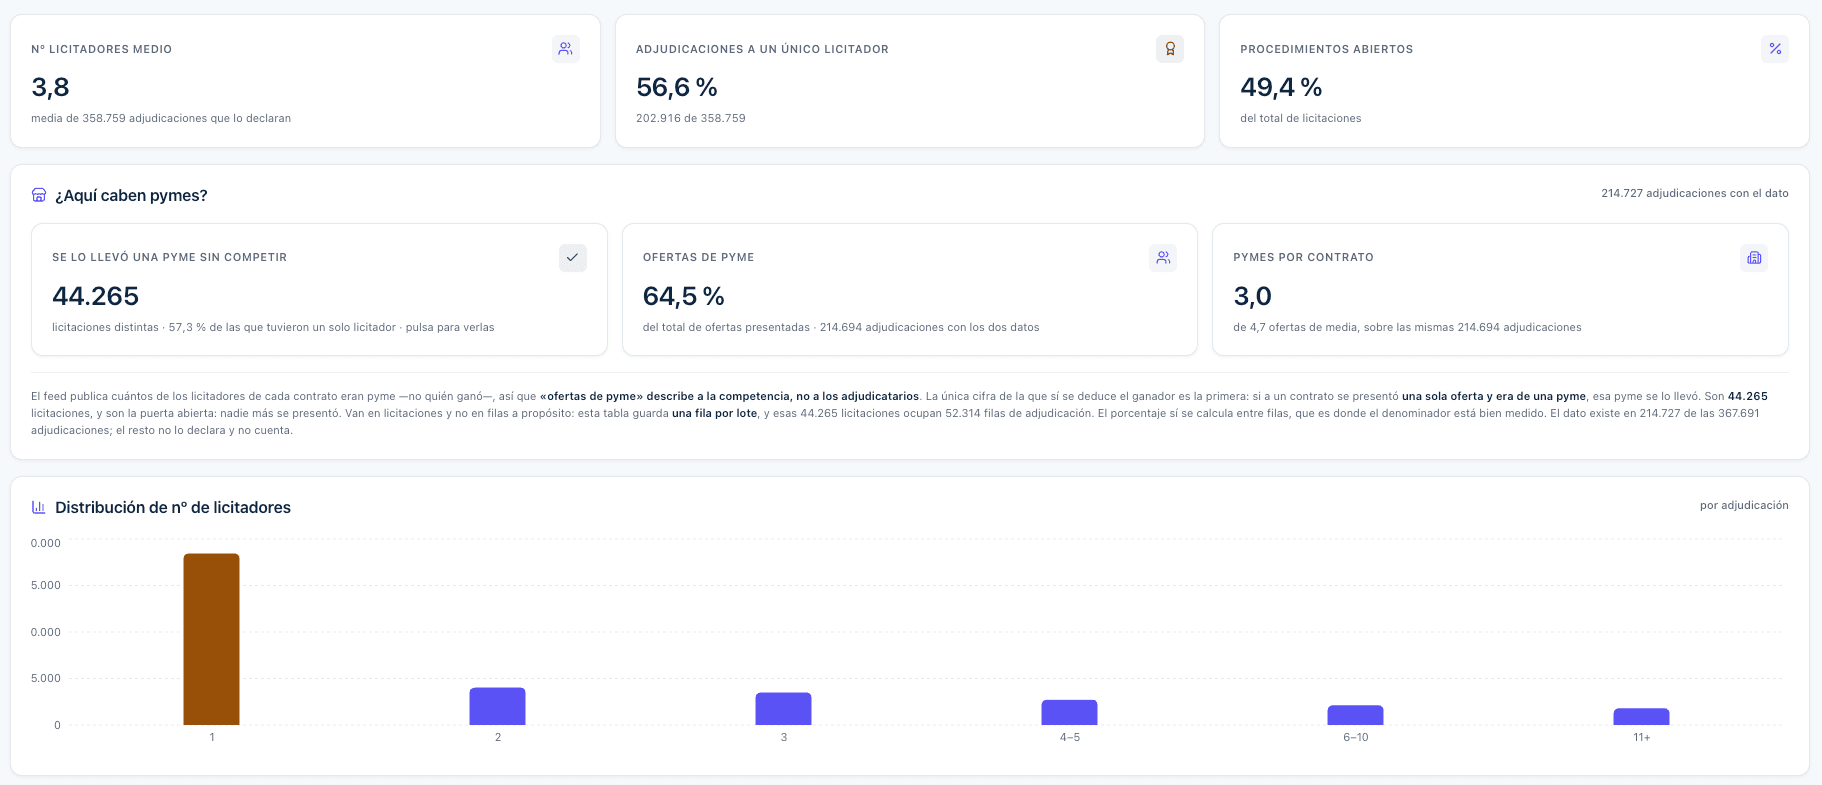Click the store icon beside ¿Aquí caben pymes?

pos(39,195)
